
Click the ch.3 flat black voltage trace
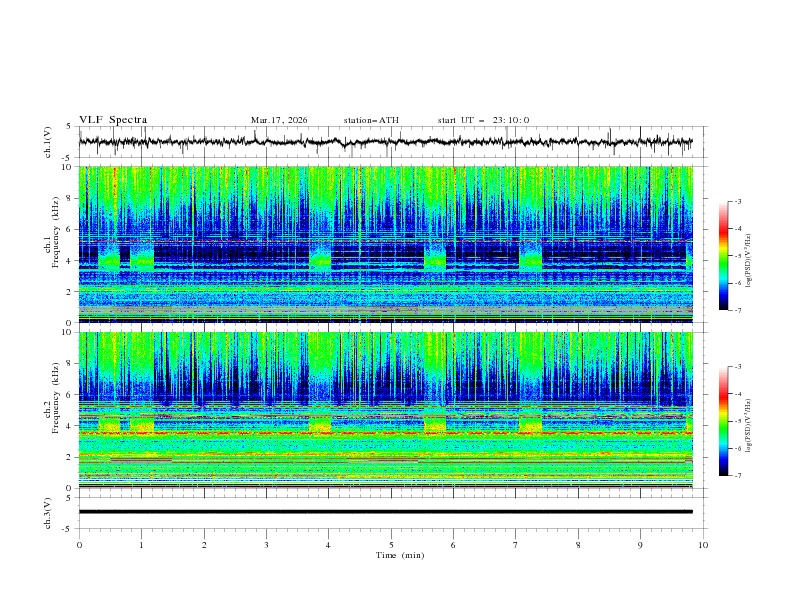tap(386, 512)
